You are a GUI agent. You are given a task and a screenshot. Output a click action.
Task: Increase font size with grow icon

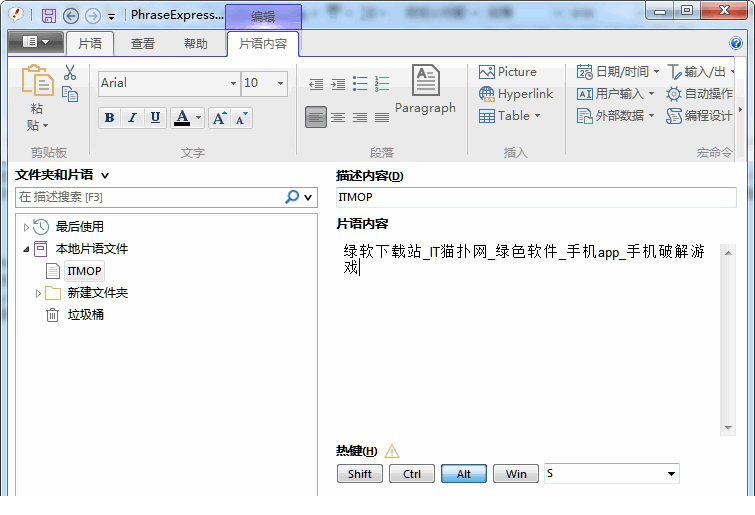coord(219,118)
